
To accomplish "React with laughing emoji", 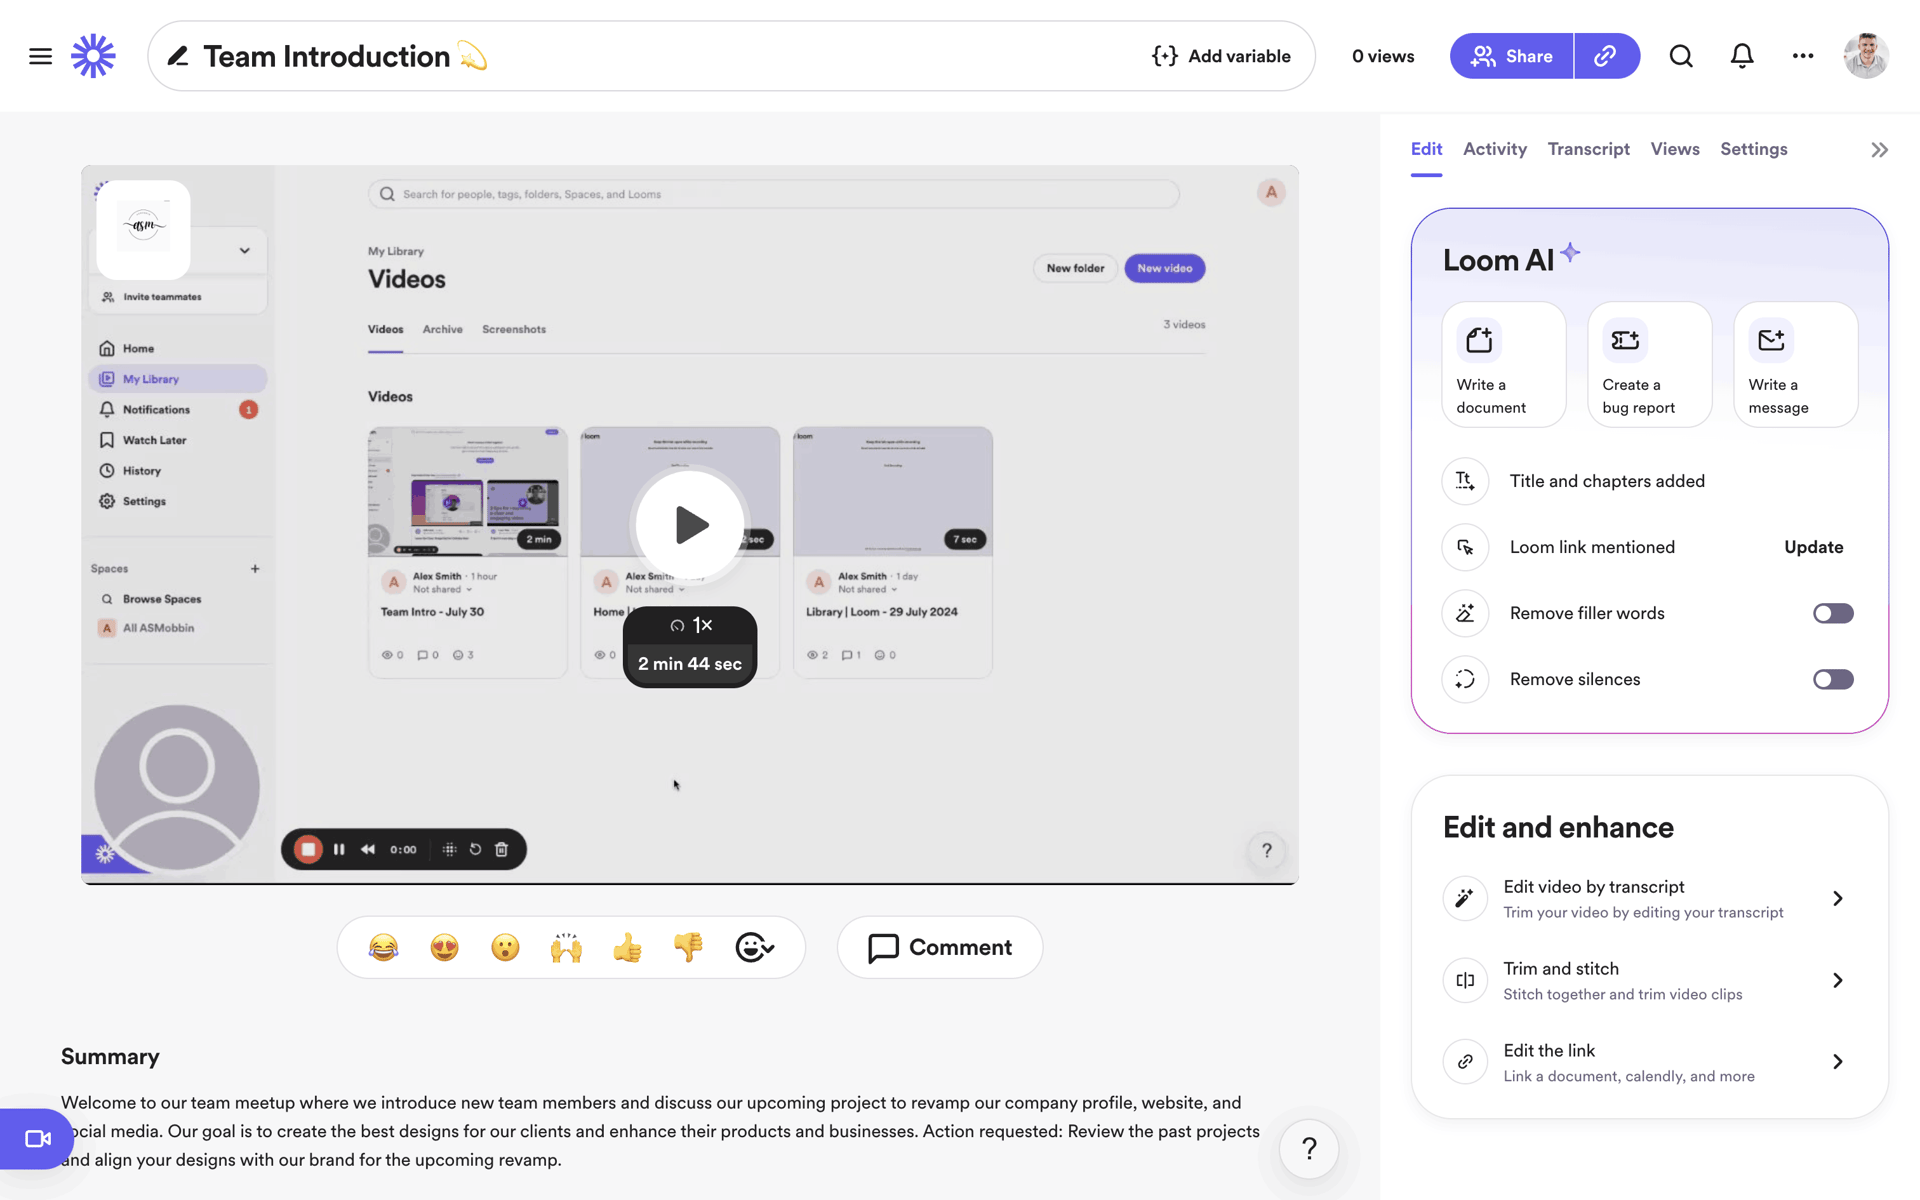I will [x=383, y=947].
